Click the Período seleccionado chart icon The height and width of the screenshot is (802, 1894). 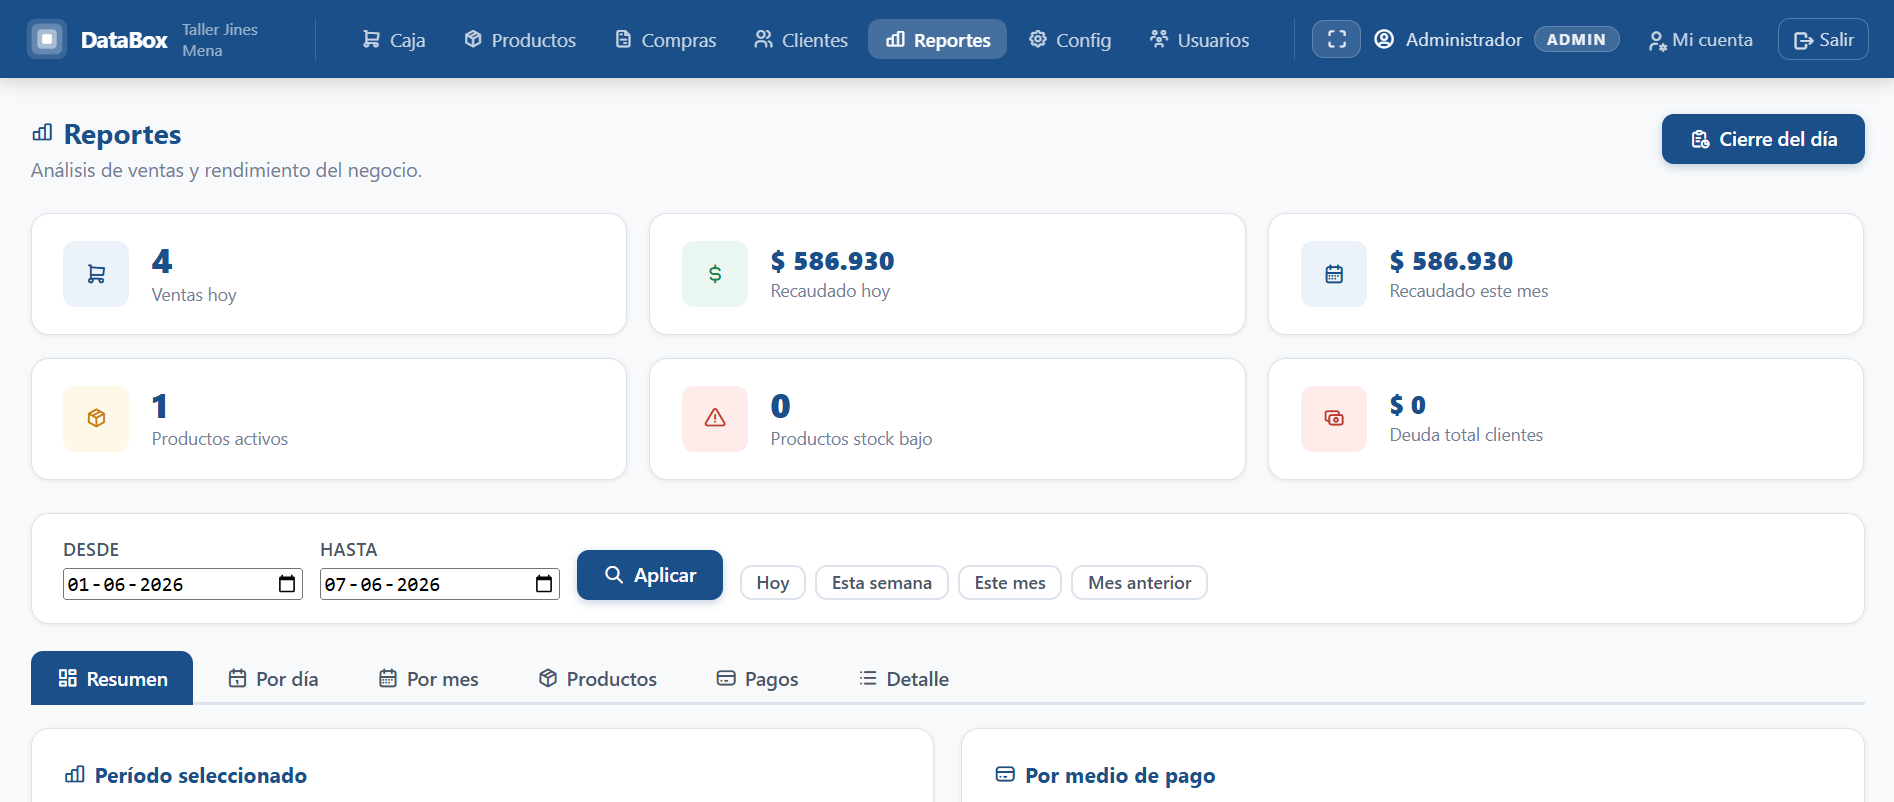pyautogui.click(x=74, y=775)
